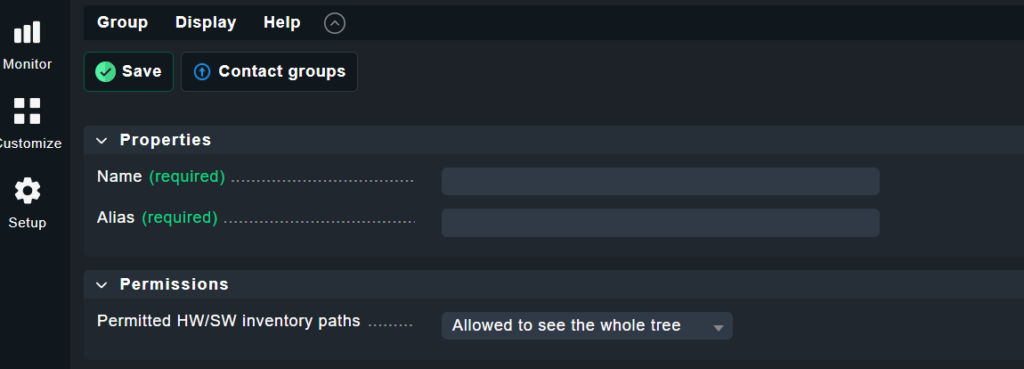Focus the Name input field
Image resolution: width=1024 pixels, height=369 pixels.
[660, 182]
